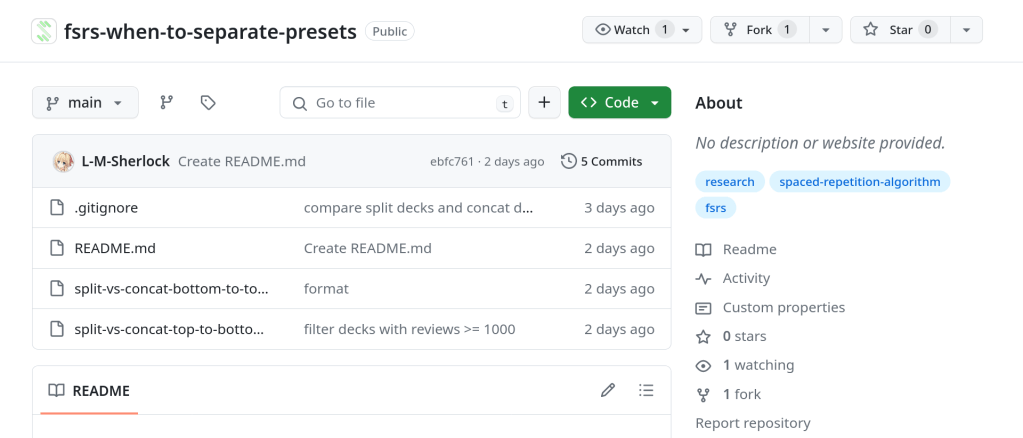The image size is (1023, 438).
Task: Open the tags icon
Action: [208, 102]
